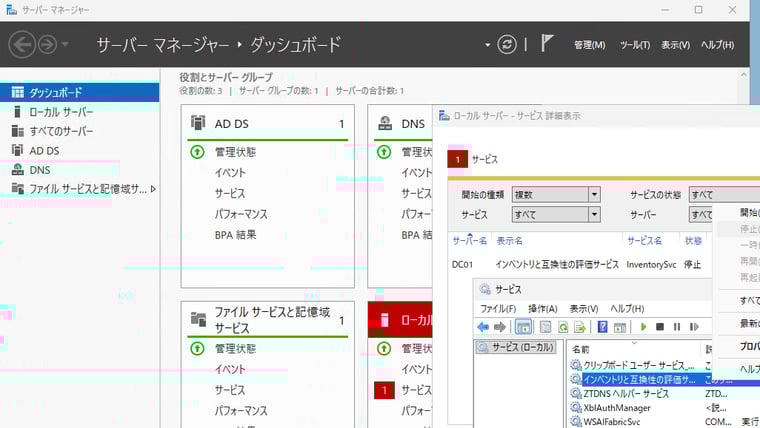The height and width of the screenshot is (428, 760).
Task: Click the blue back arrow in Services toolbar
Action: click(483, 327)
